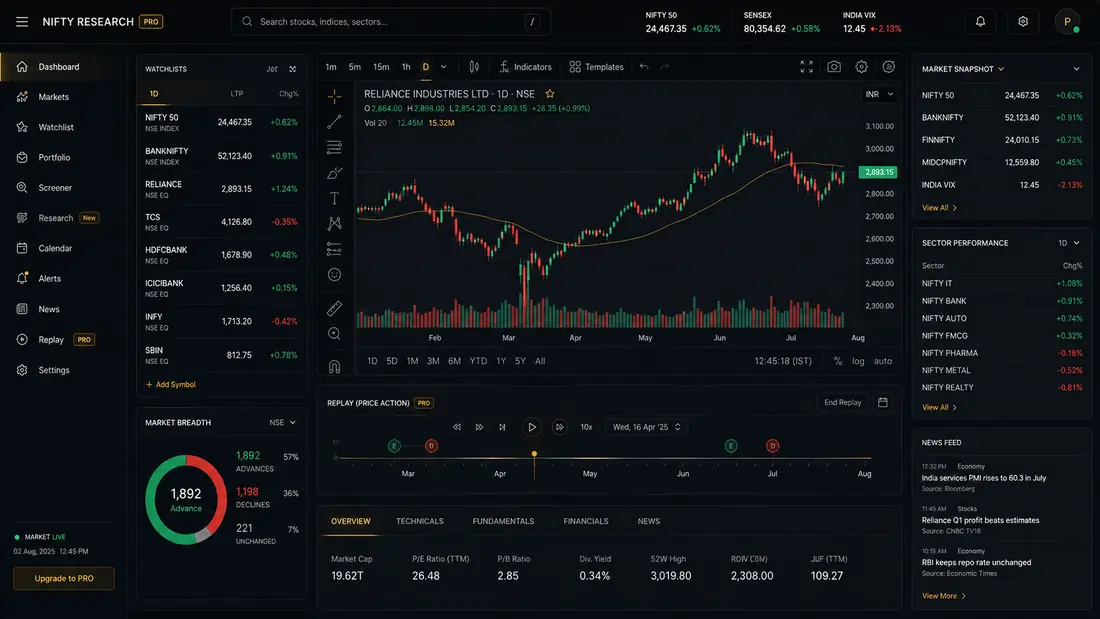Play the price action replay
The height and width of the screenshot is (619, 1100).
[x=531, y=427]
